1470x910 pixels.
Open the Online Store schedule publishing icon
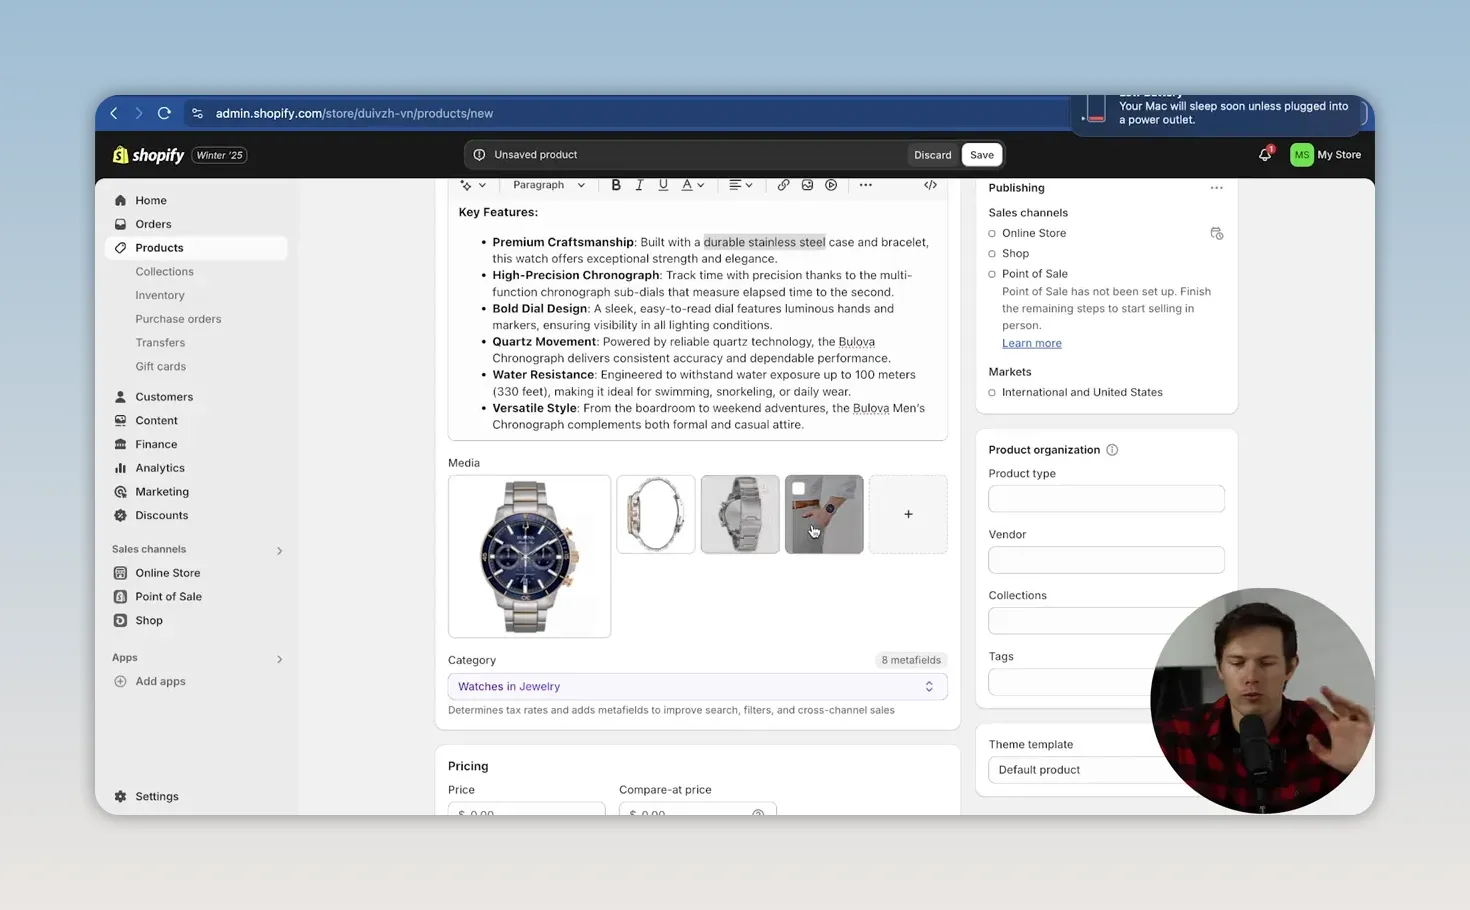pyautogui.click(x=1217, y=233)
